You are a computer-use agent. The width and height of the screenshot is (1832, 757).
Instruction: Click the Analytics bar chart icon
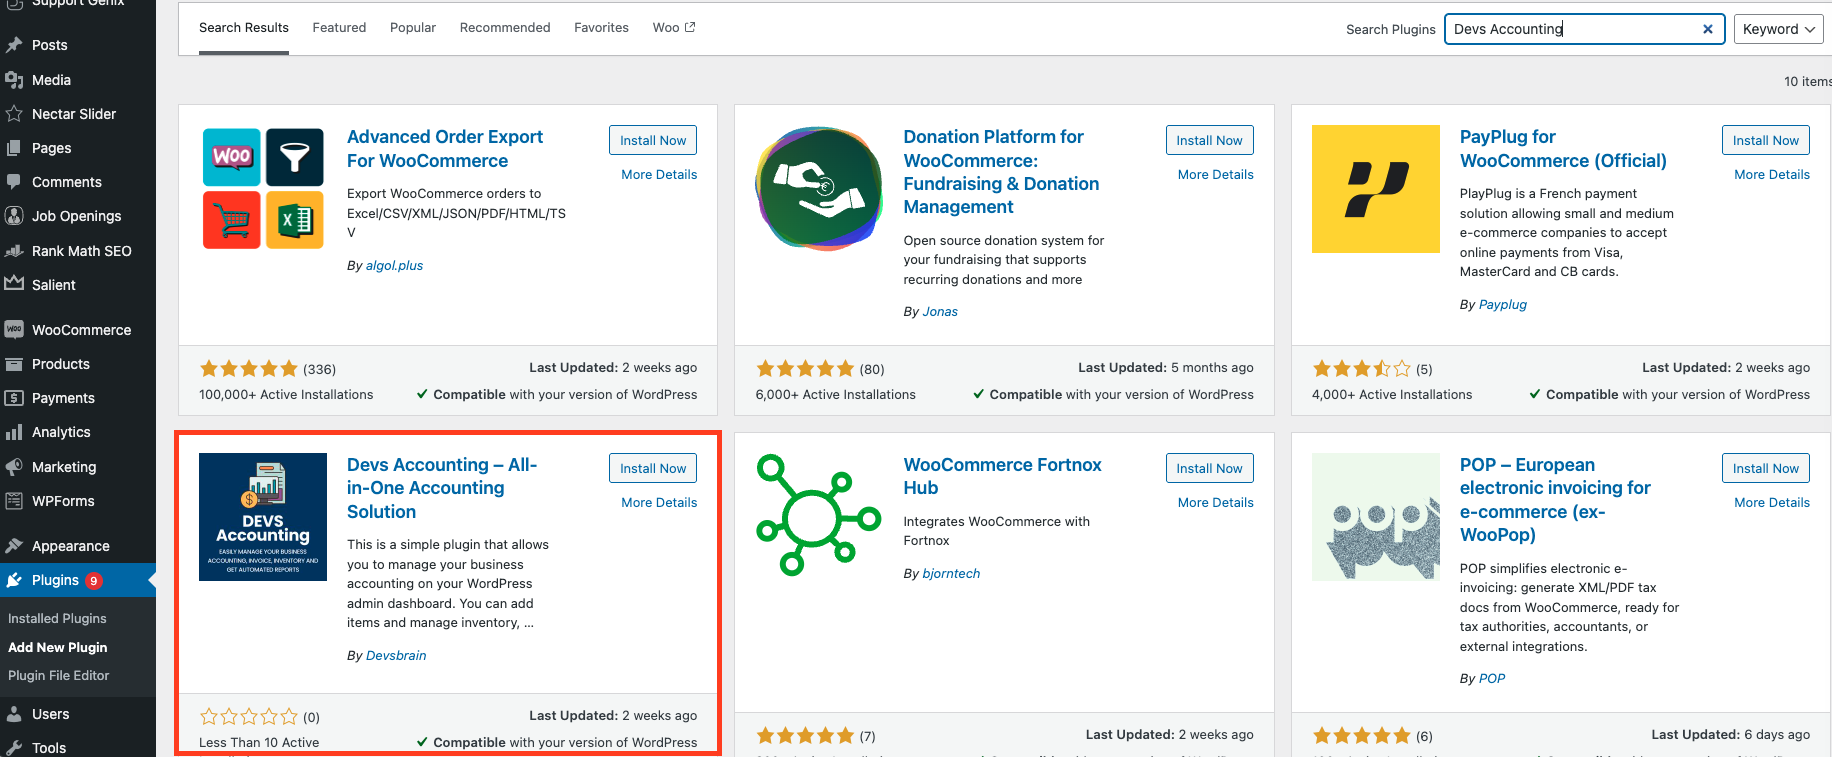[x=14, y=432]
